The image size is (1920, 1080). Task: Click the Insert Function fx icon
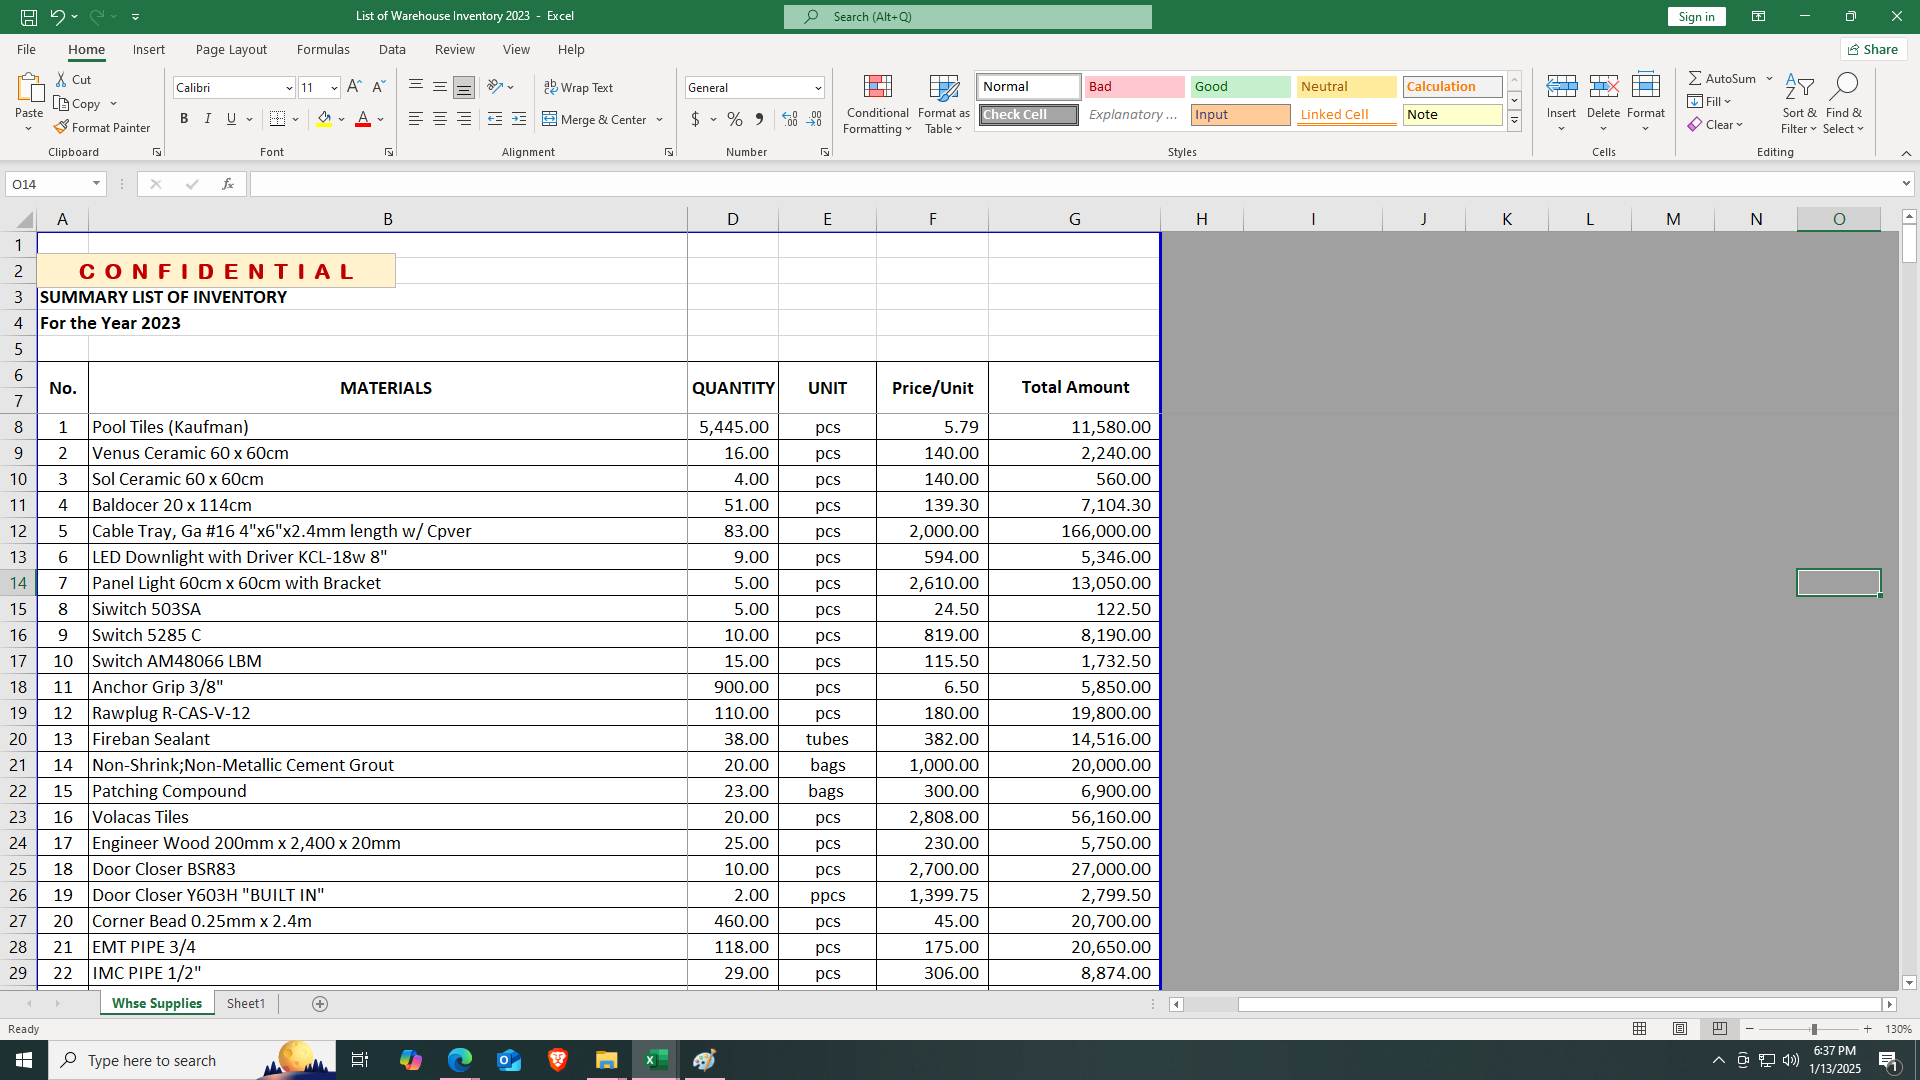click(x=228, y=184)
